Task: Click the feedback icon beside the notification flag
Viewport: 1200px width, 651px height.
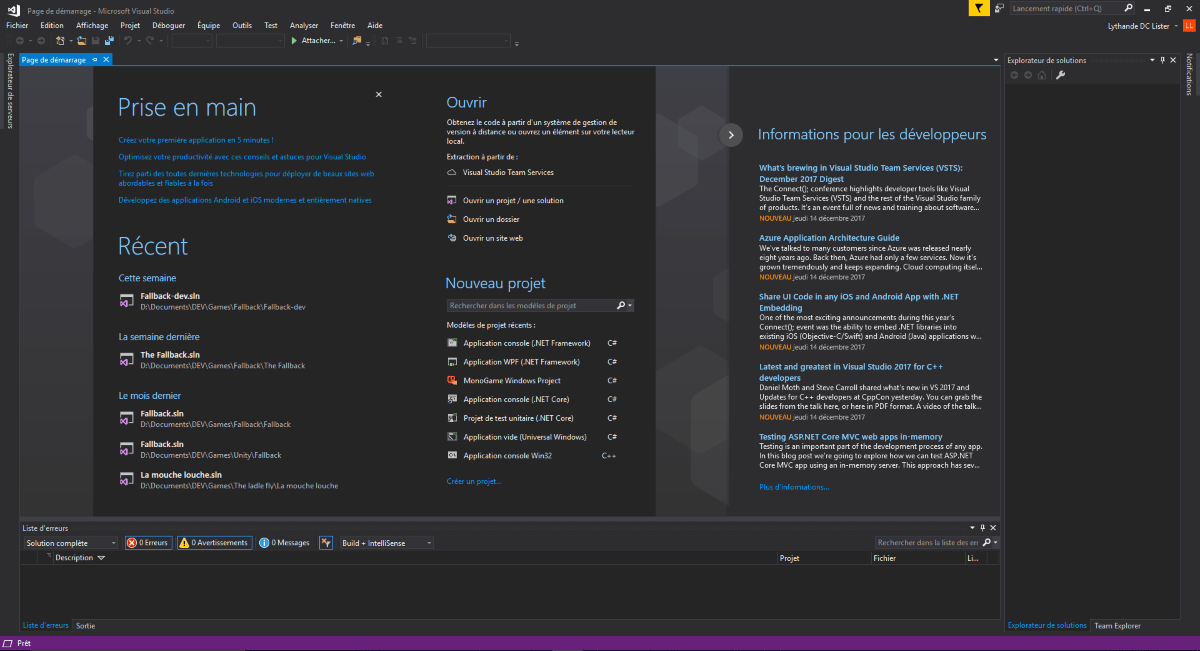Action: tap(999, 8)
